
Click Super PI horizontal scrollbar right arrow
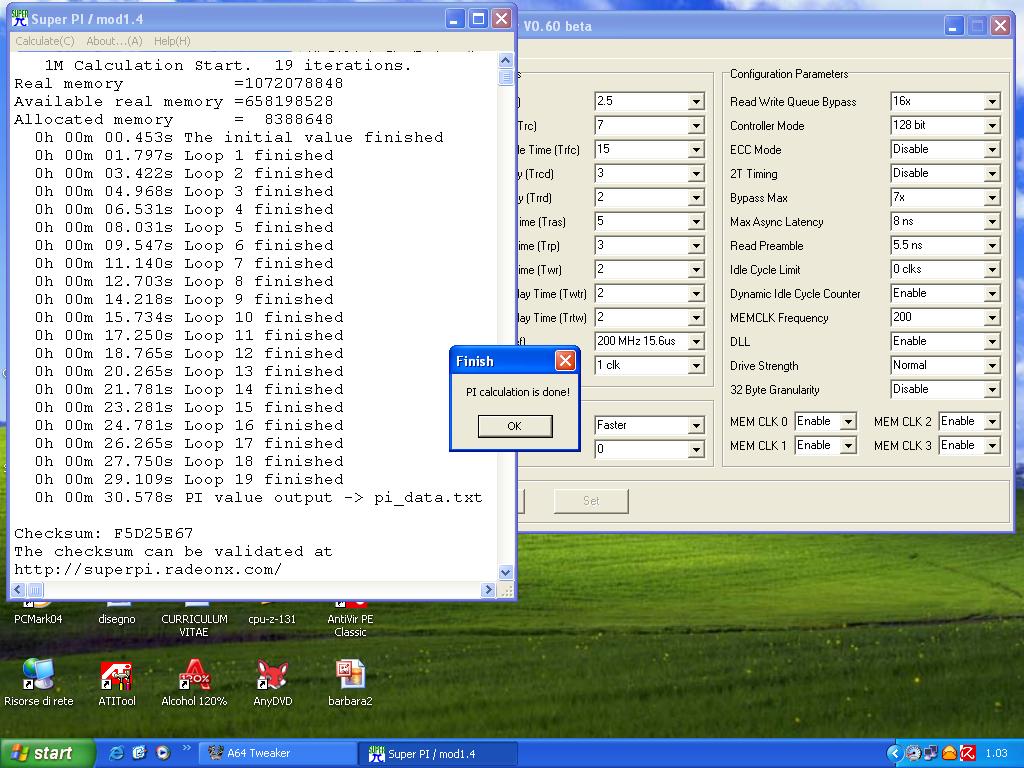[487, 590]
